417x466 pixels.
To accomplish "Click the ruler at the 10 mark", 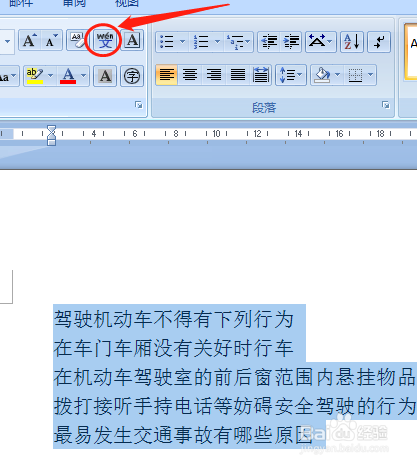I will point(216,134).
